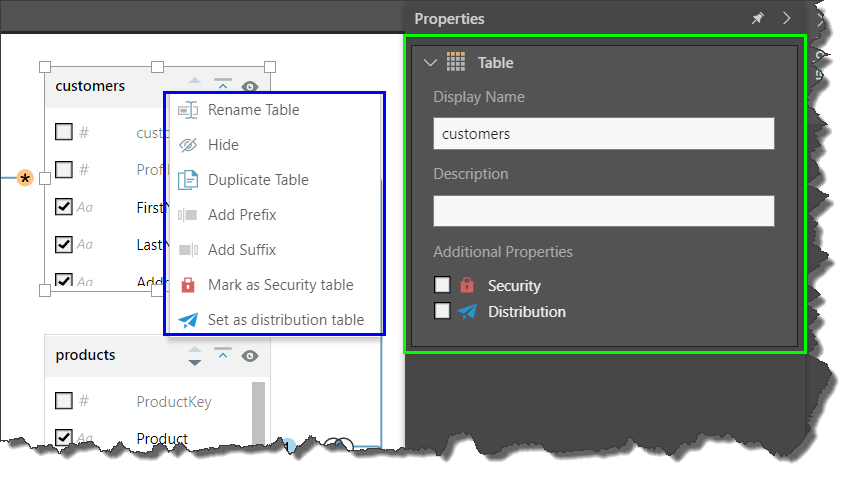Click the red lock icon beside Security checkbox
Viewport: 853px width, 480px height.
pyautogui.click(x=466, y=286)
